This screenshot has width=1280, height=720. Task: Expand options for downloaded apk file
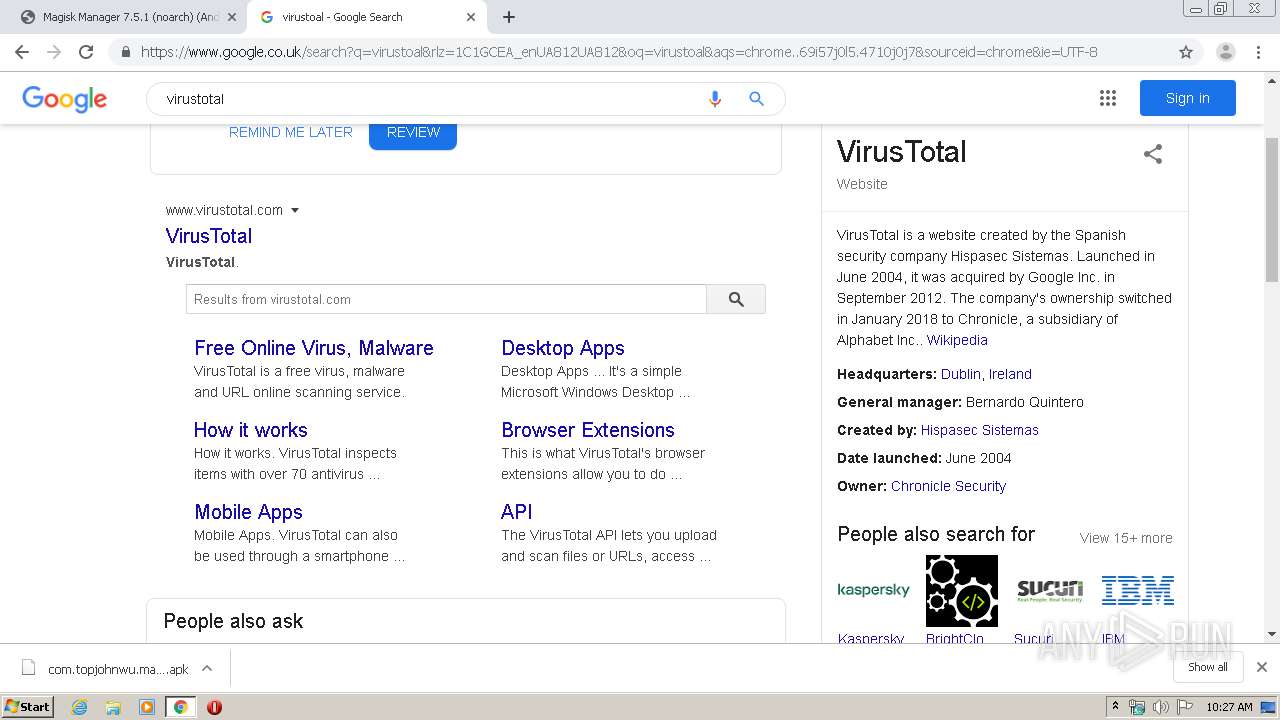207,669
